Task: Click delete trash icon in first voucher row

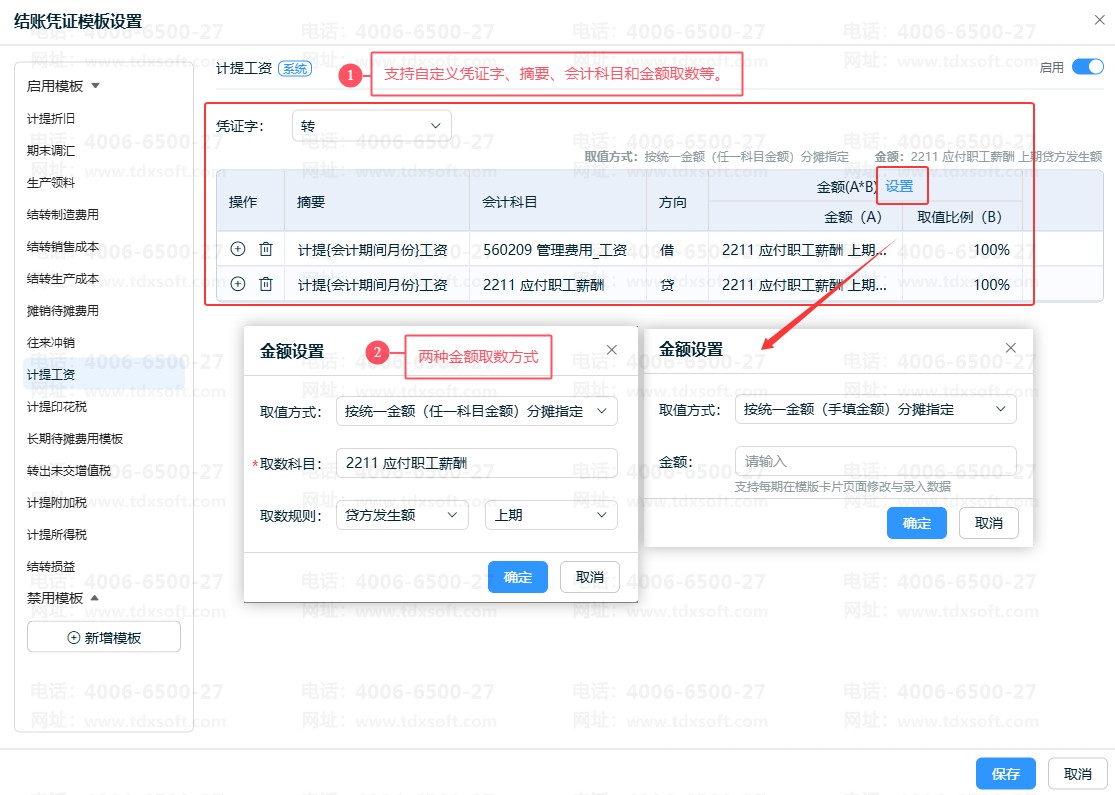Action: pyautogui.click(x=266, y=250)
